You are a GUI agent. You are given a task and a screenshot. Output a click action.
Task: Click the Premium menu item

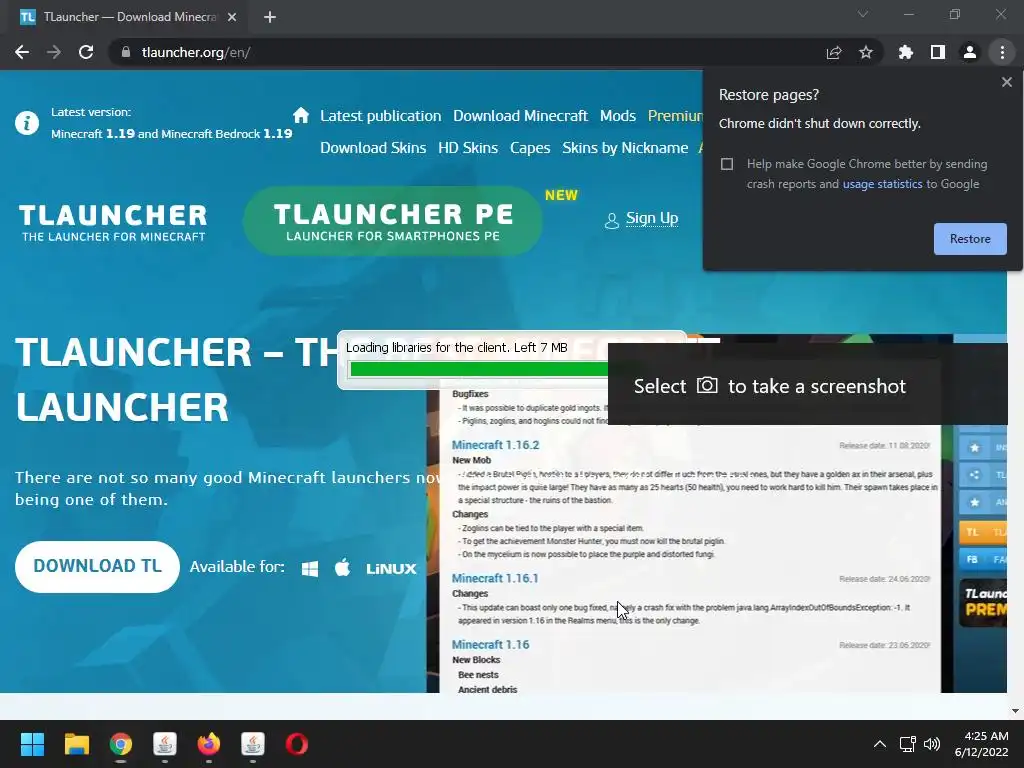point(675,116)
